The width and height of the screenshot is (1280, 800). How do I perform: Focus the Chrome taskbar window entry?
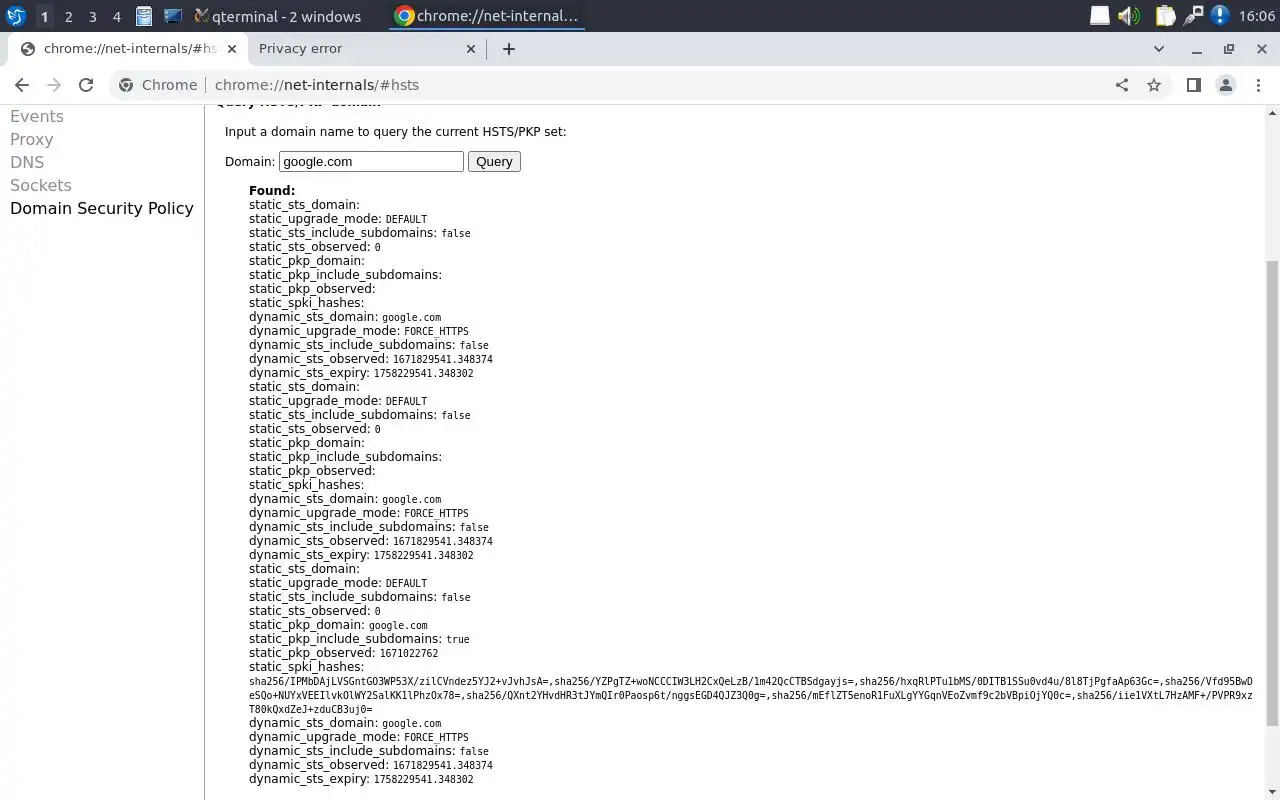point(487,16)
